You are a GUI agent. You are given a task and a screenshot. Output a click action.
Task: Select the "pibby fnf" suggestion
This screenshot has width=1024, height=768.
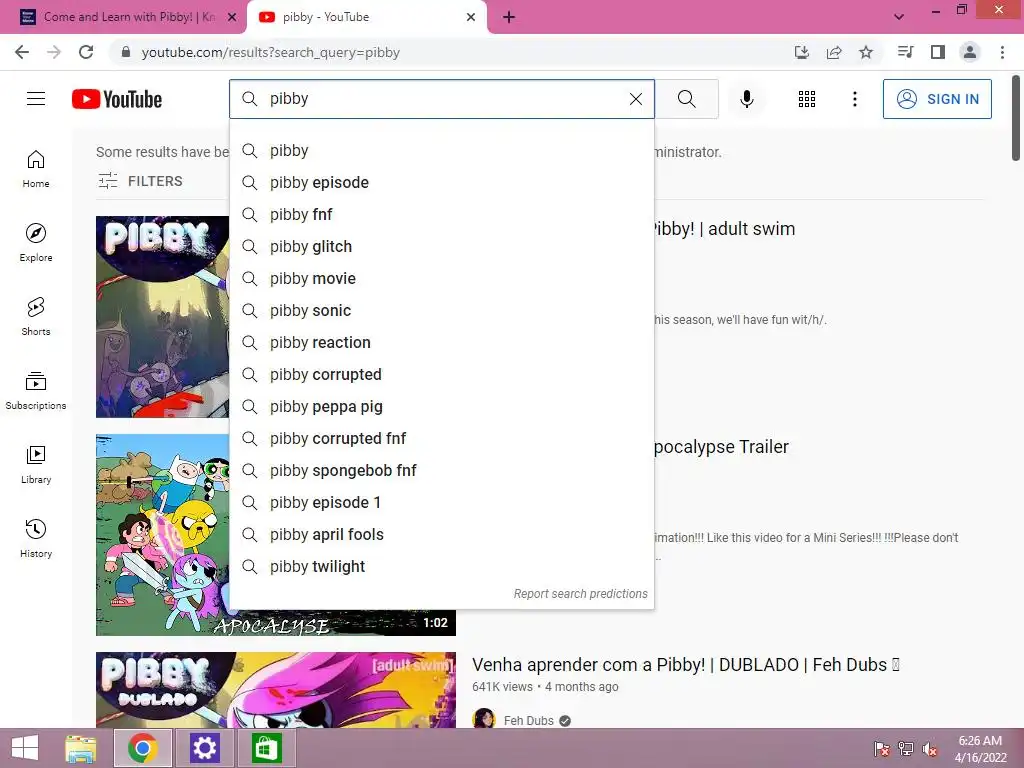click(441, 215)
